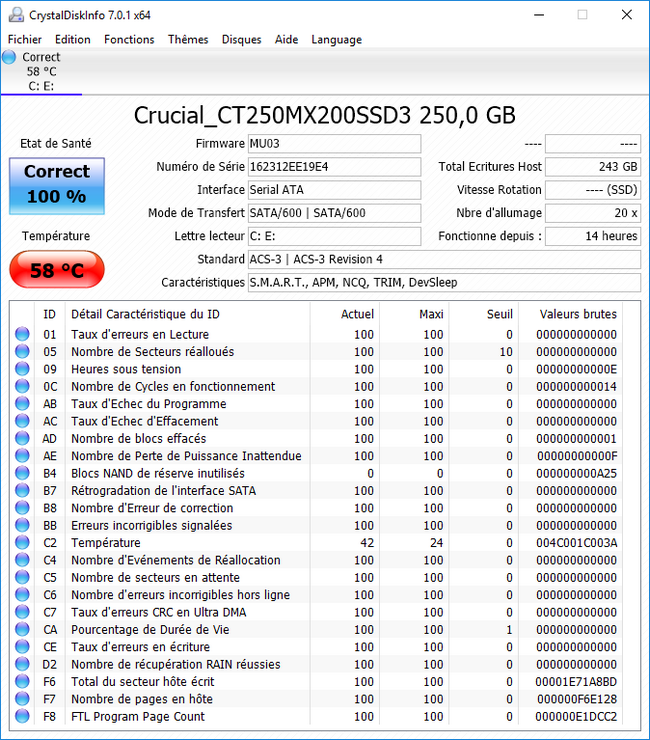The image size is (650, 740).
Task: Click the Etat de Santé label
Action: pyautogui.click(x=56, y=143)
